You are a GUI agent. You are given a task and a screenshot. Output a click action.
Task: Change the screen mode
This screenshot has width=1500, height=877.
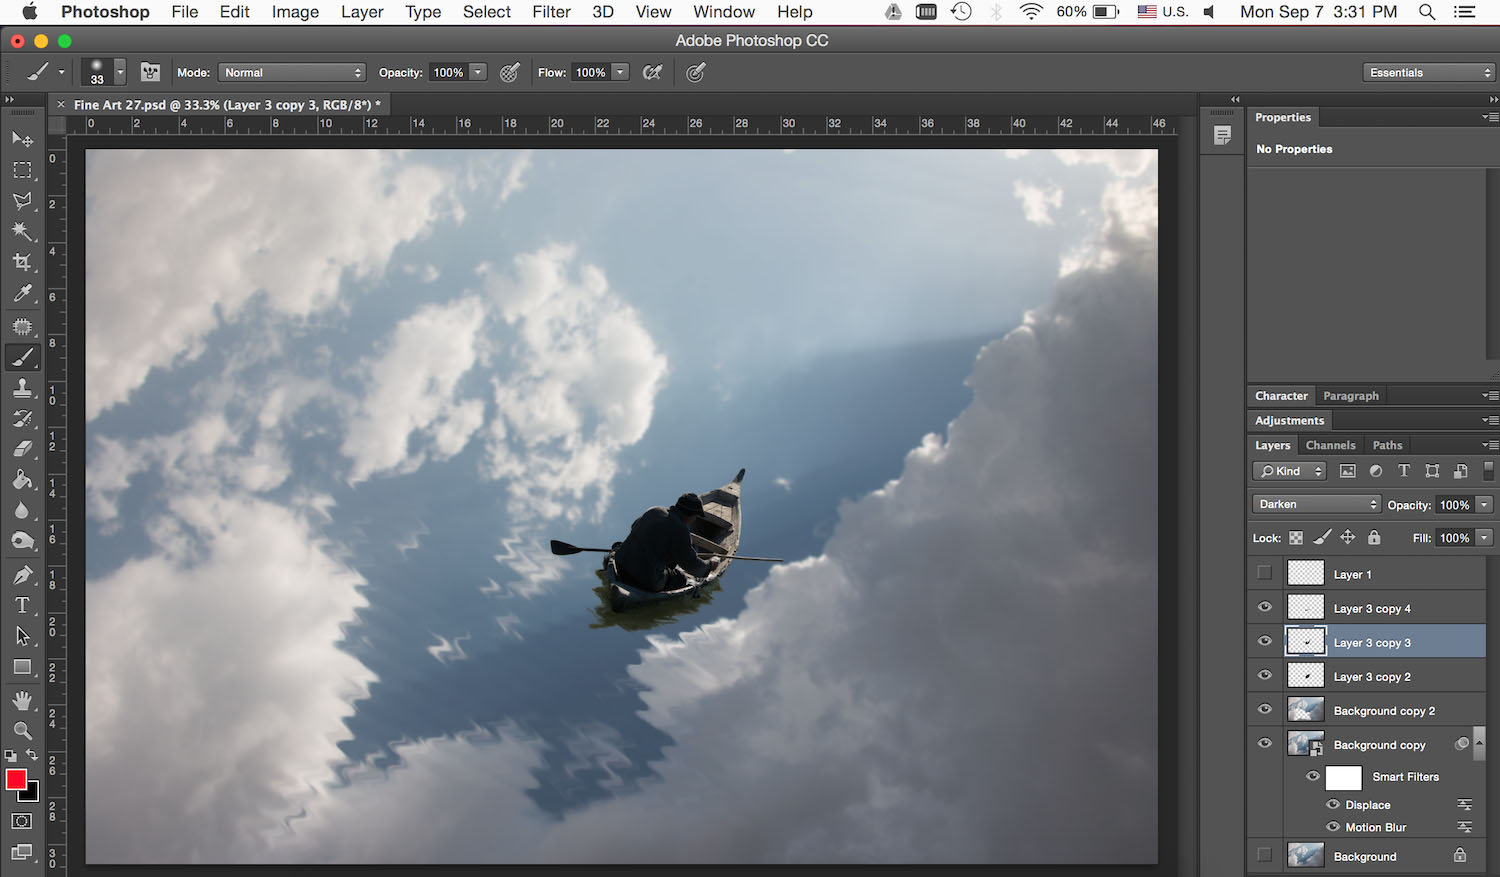(x=21, y=853)
